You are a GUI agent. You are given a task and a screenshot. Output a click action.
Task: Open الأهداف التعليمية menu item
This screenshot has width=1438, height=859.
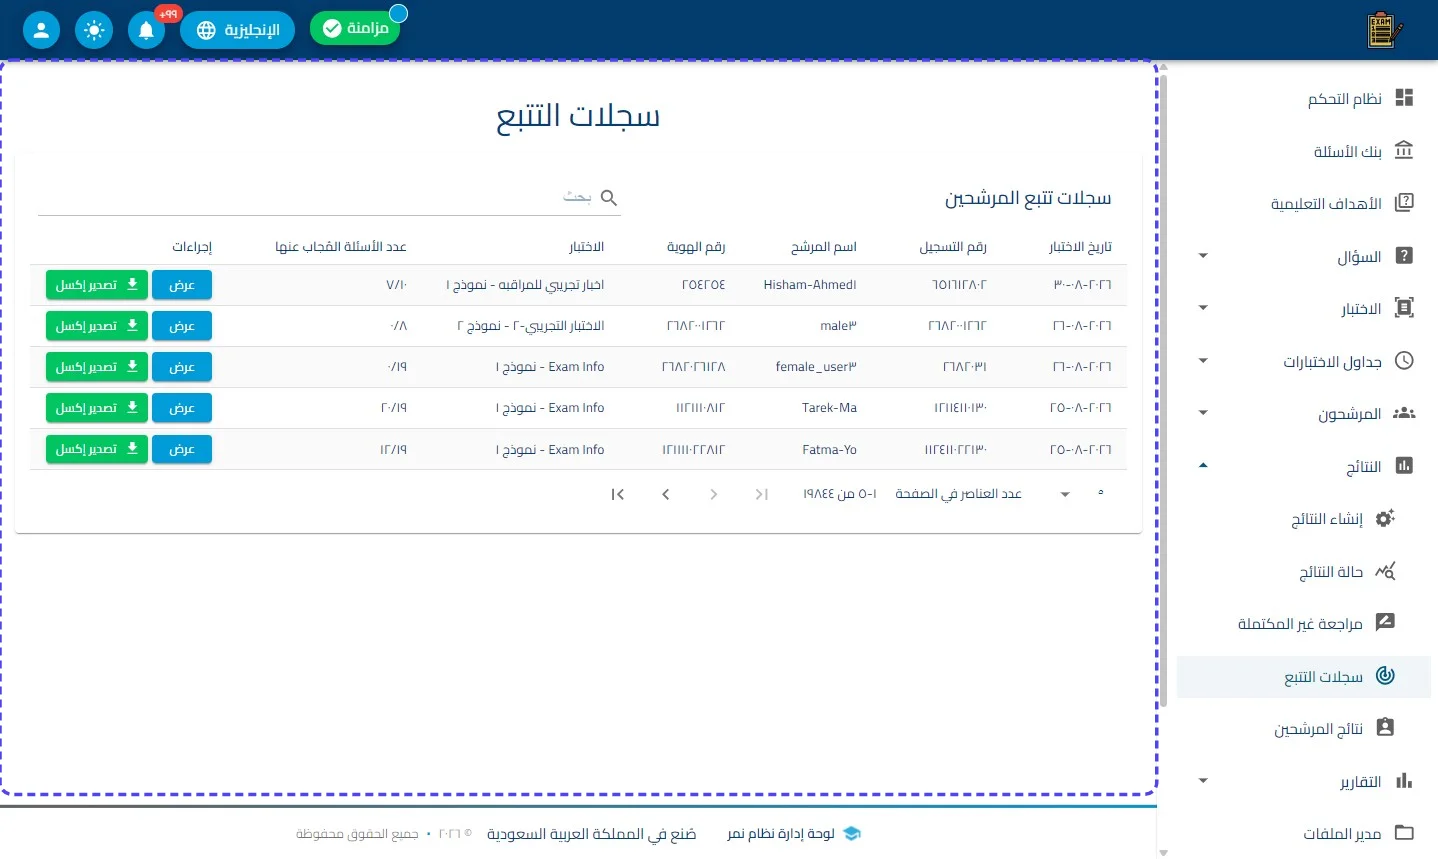click(x=1304, y=203)
